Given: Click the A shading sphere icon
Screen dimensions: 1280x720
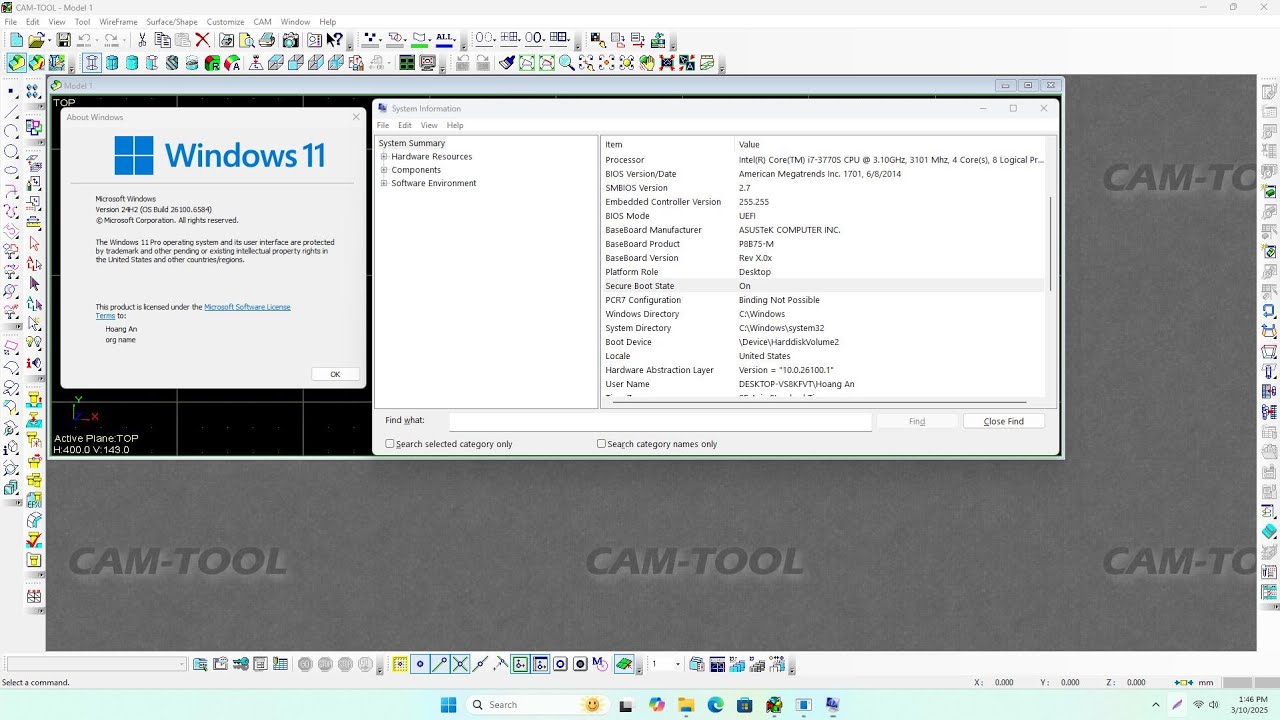Looking at the screenshot, I should tap(232, 63).
